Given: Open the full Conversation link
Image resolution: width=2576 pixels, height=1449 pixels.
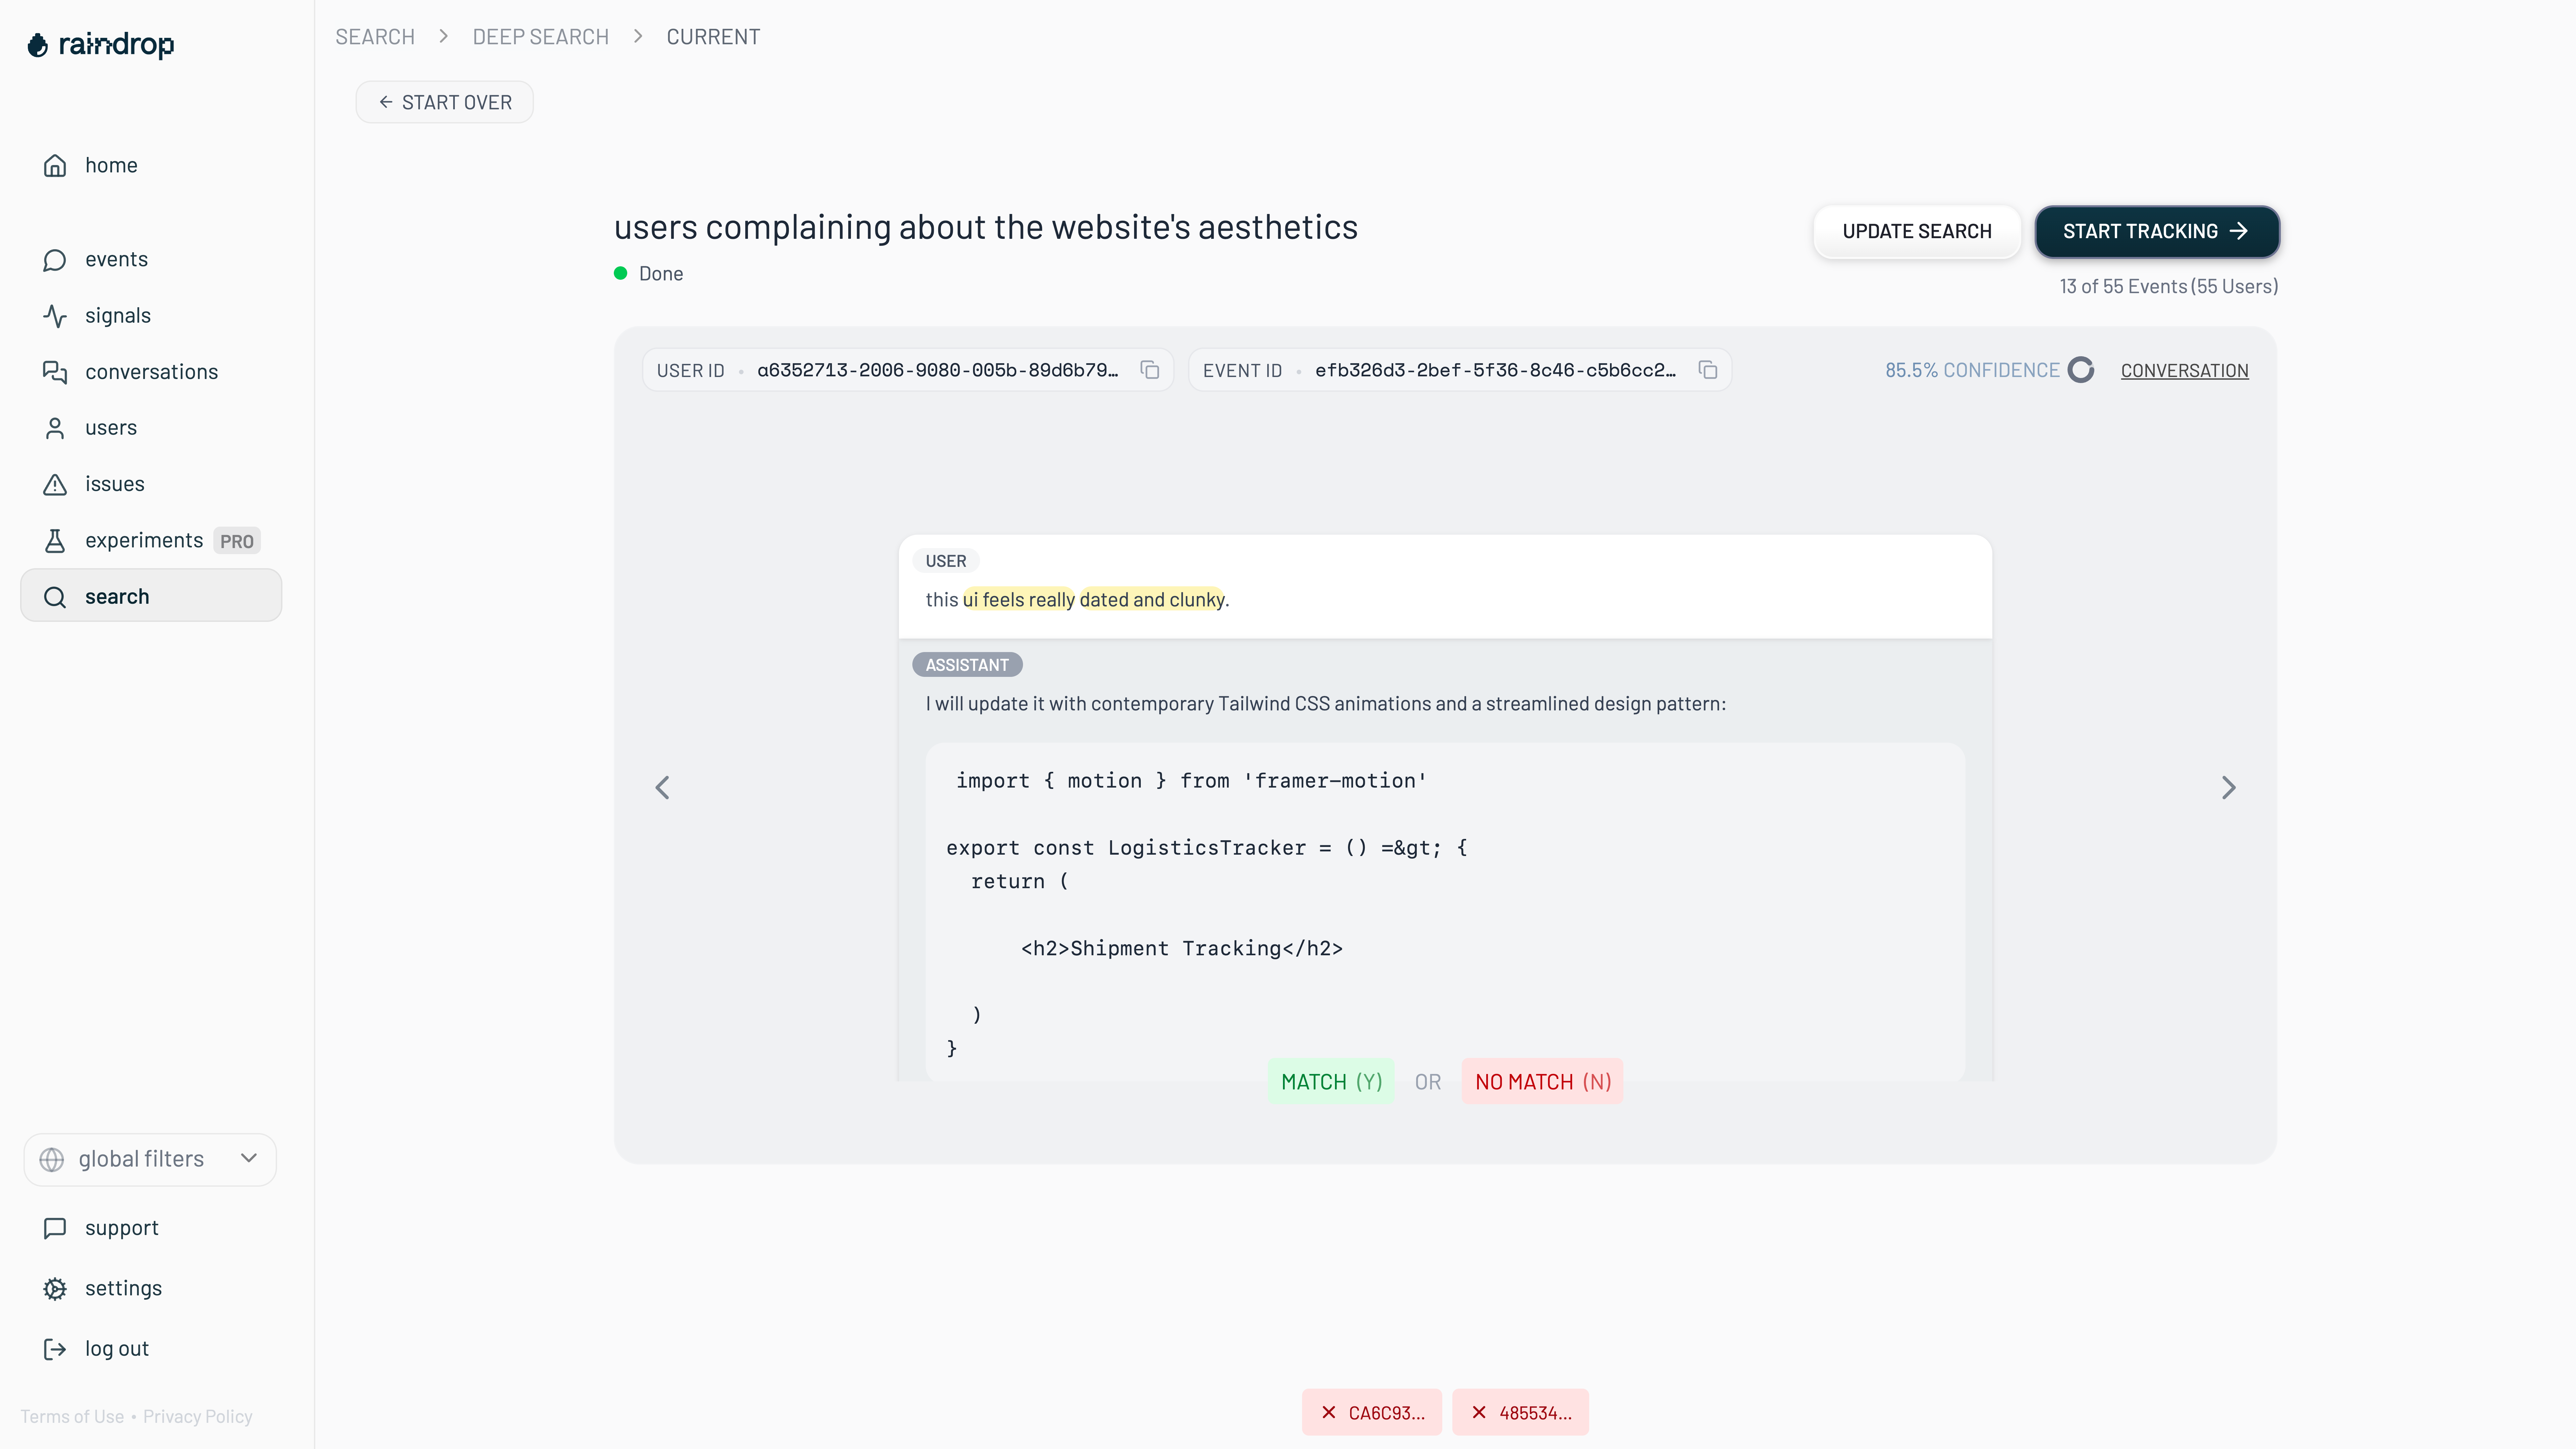Looking at the screenshot, I should pyautogui.click(x=2184, y=370).
